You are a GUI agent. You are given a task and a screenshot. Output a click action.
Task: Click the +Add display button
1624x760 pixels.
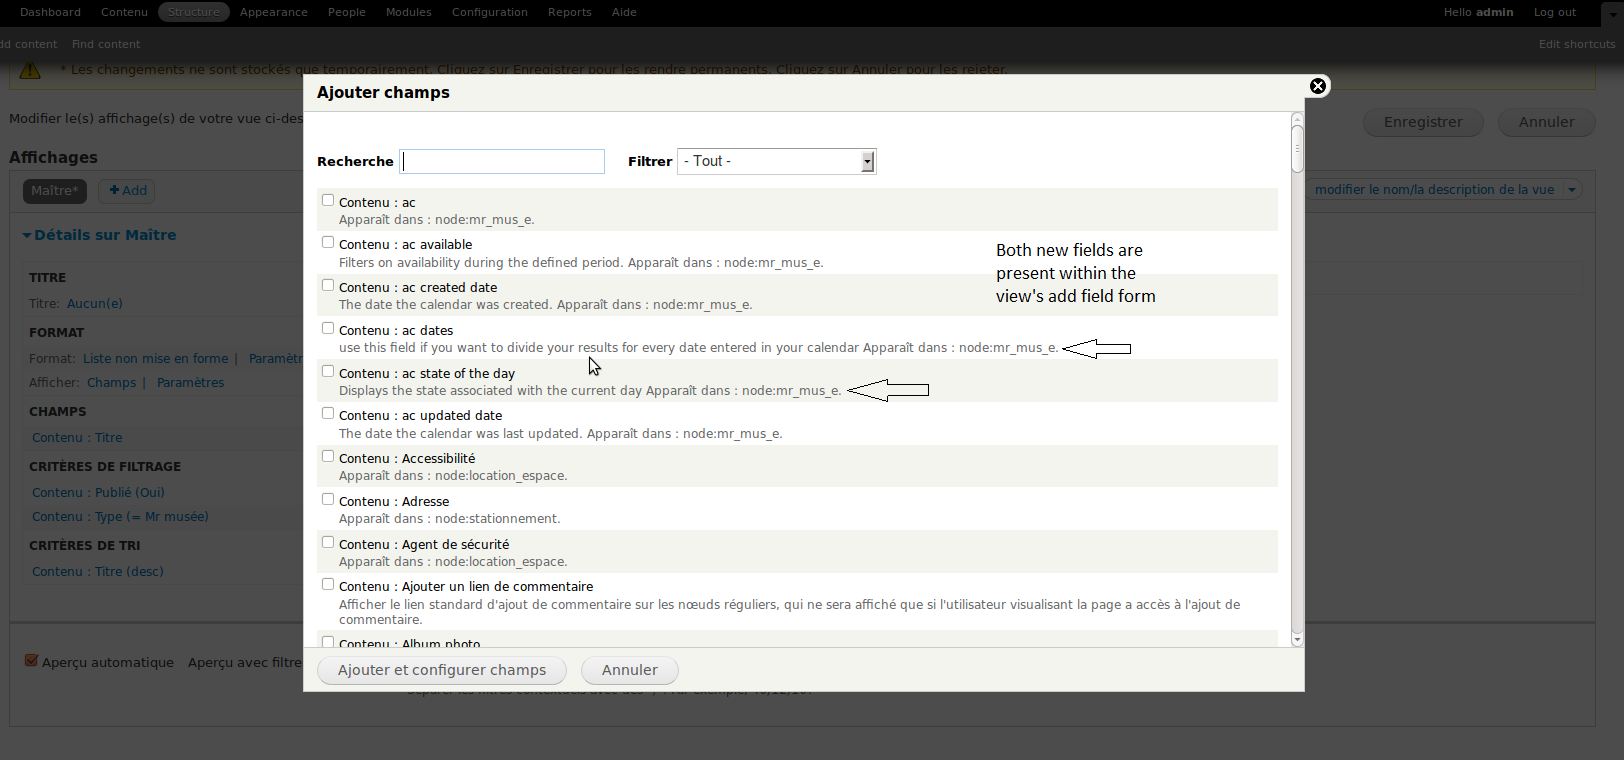(x=128, y=191)
